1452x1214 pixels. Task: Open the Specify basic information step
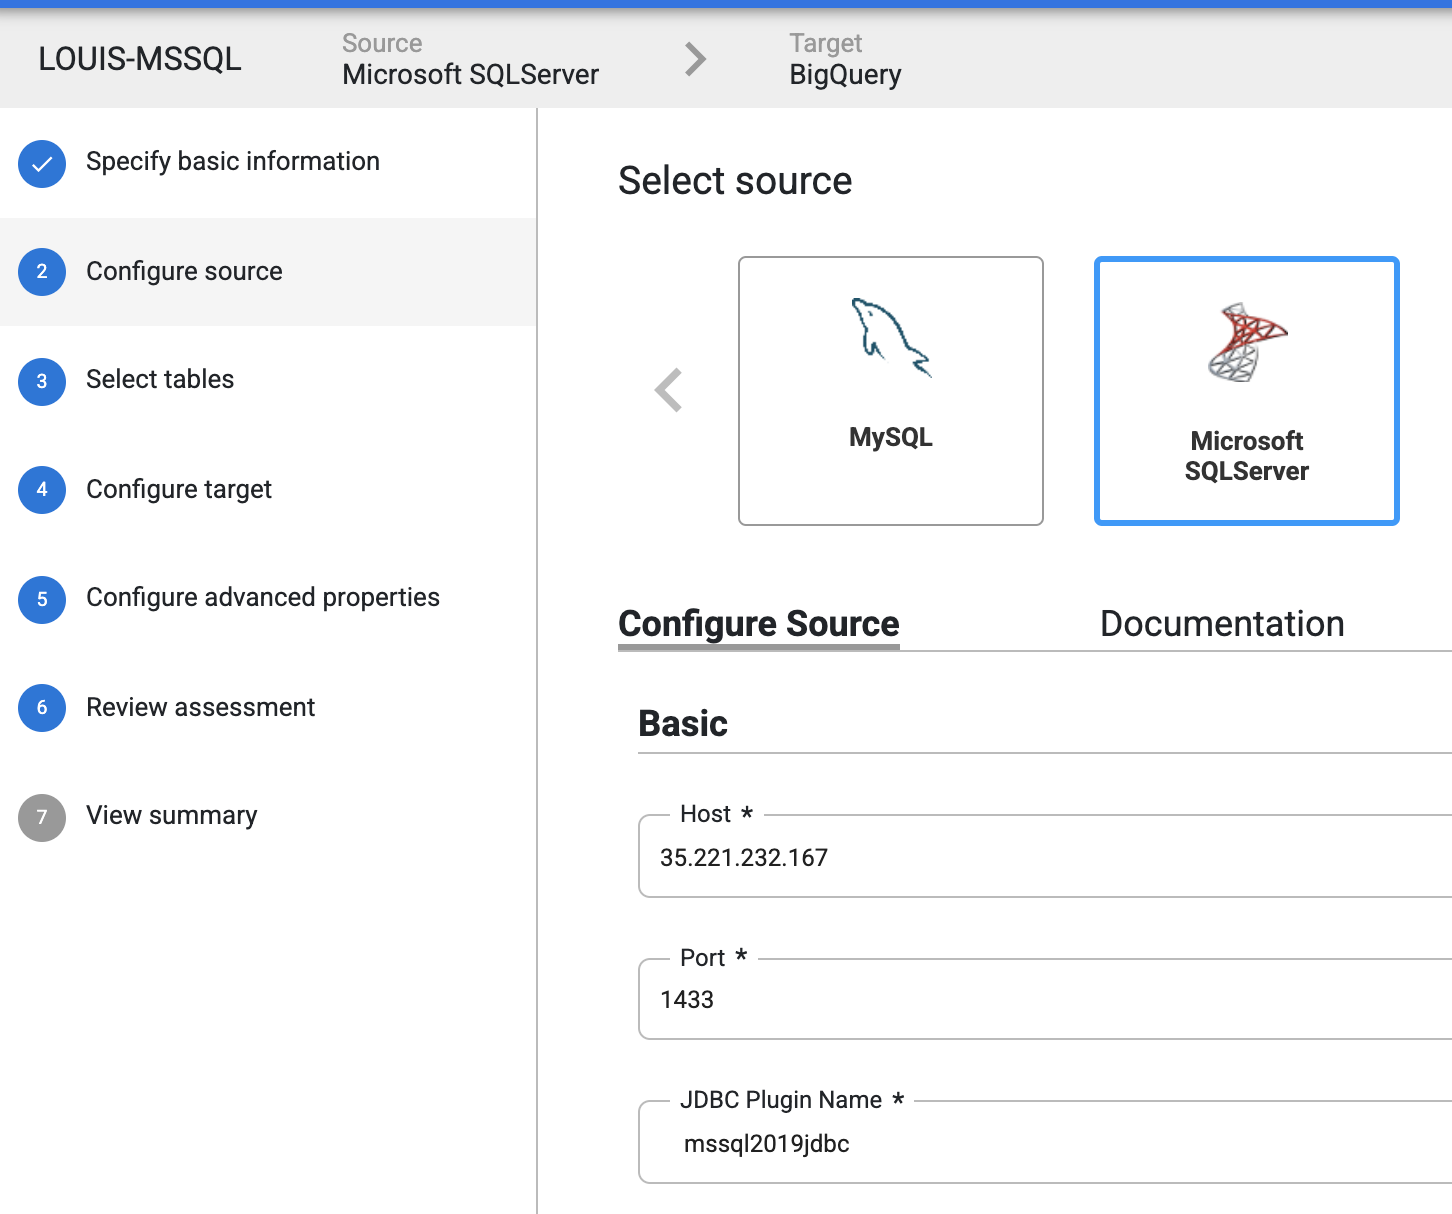(x=268, y=163)
